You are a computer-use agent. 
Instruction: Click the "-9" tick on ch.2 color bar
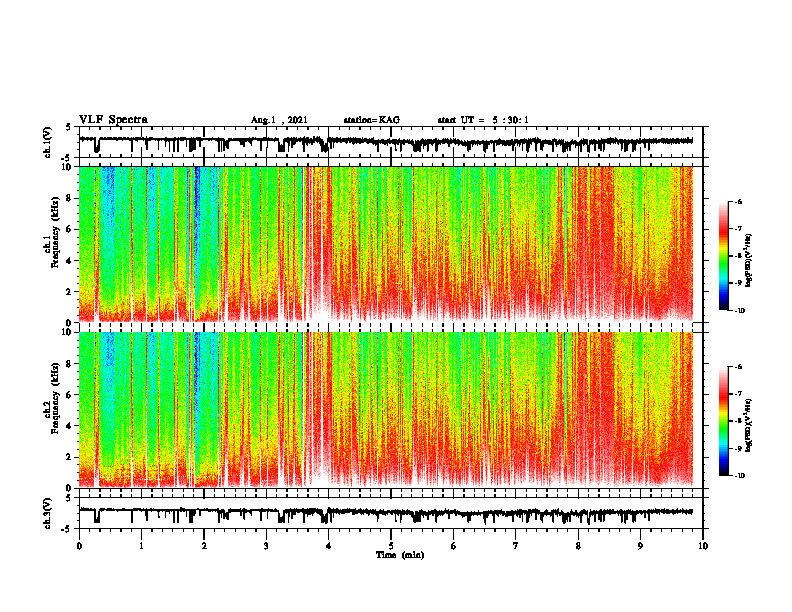(738, 448)
